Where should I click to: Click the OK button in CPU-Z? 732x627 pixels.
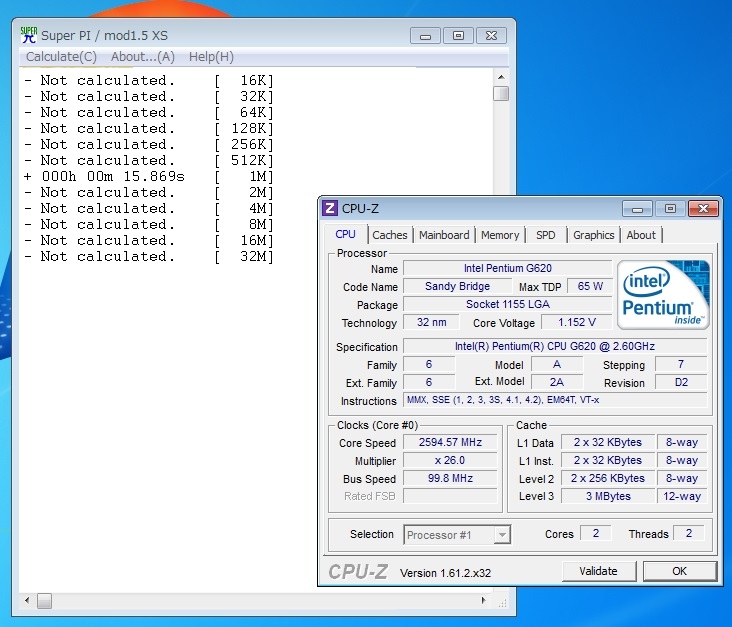[x=679, y=571]
